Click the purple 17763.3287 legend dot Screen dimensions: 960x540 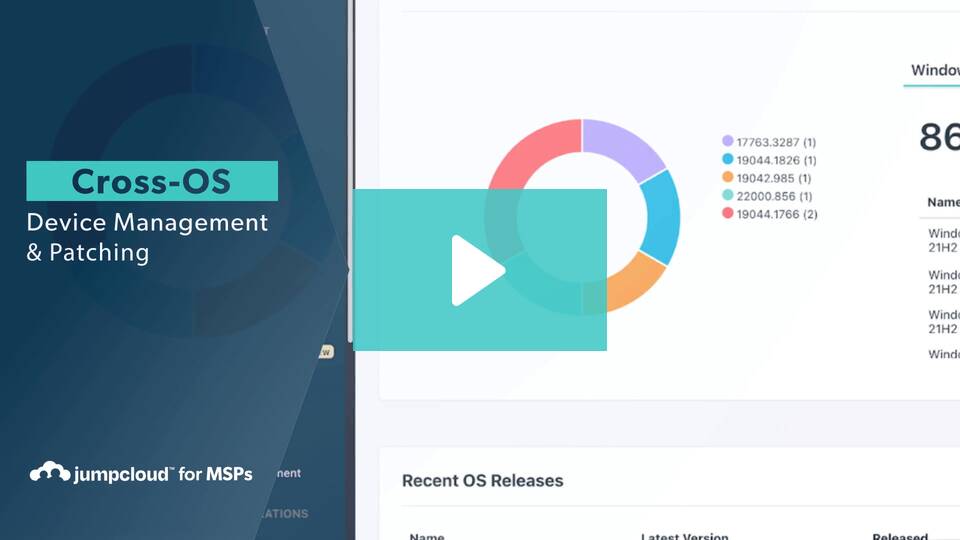pyautogui.click(x=727, y=142)
